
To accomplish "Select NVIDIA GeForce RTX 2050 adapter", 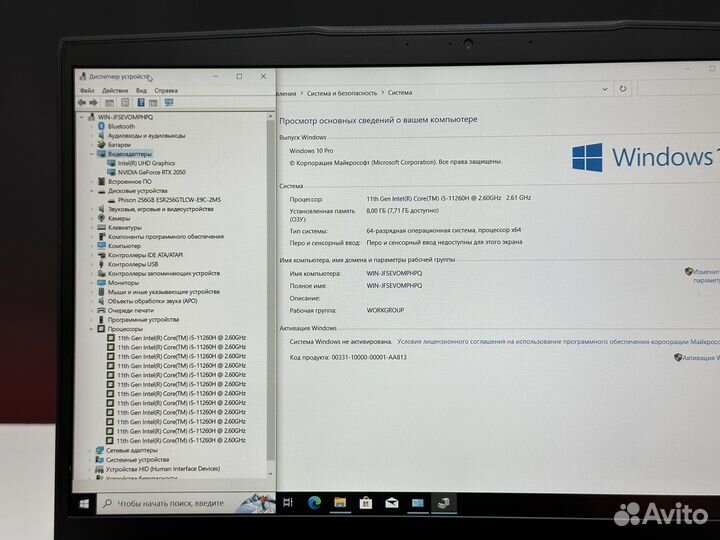I will [x=152, y=172].
